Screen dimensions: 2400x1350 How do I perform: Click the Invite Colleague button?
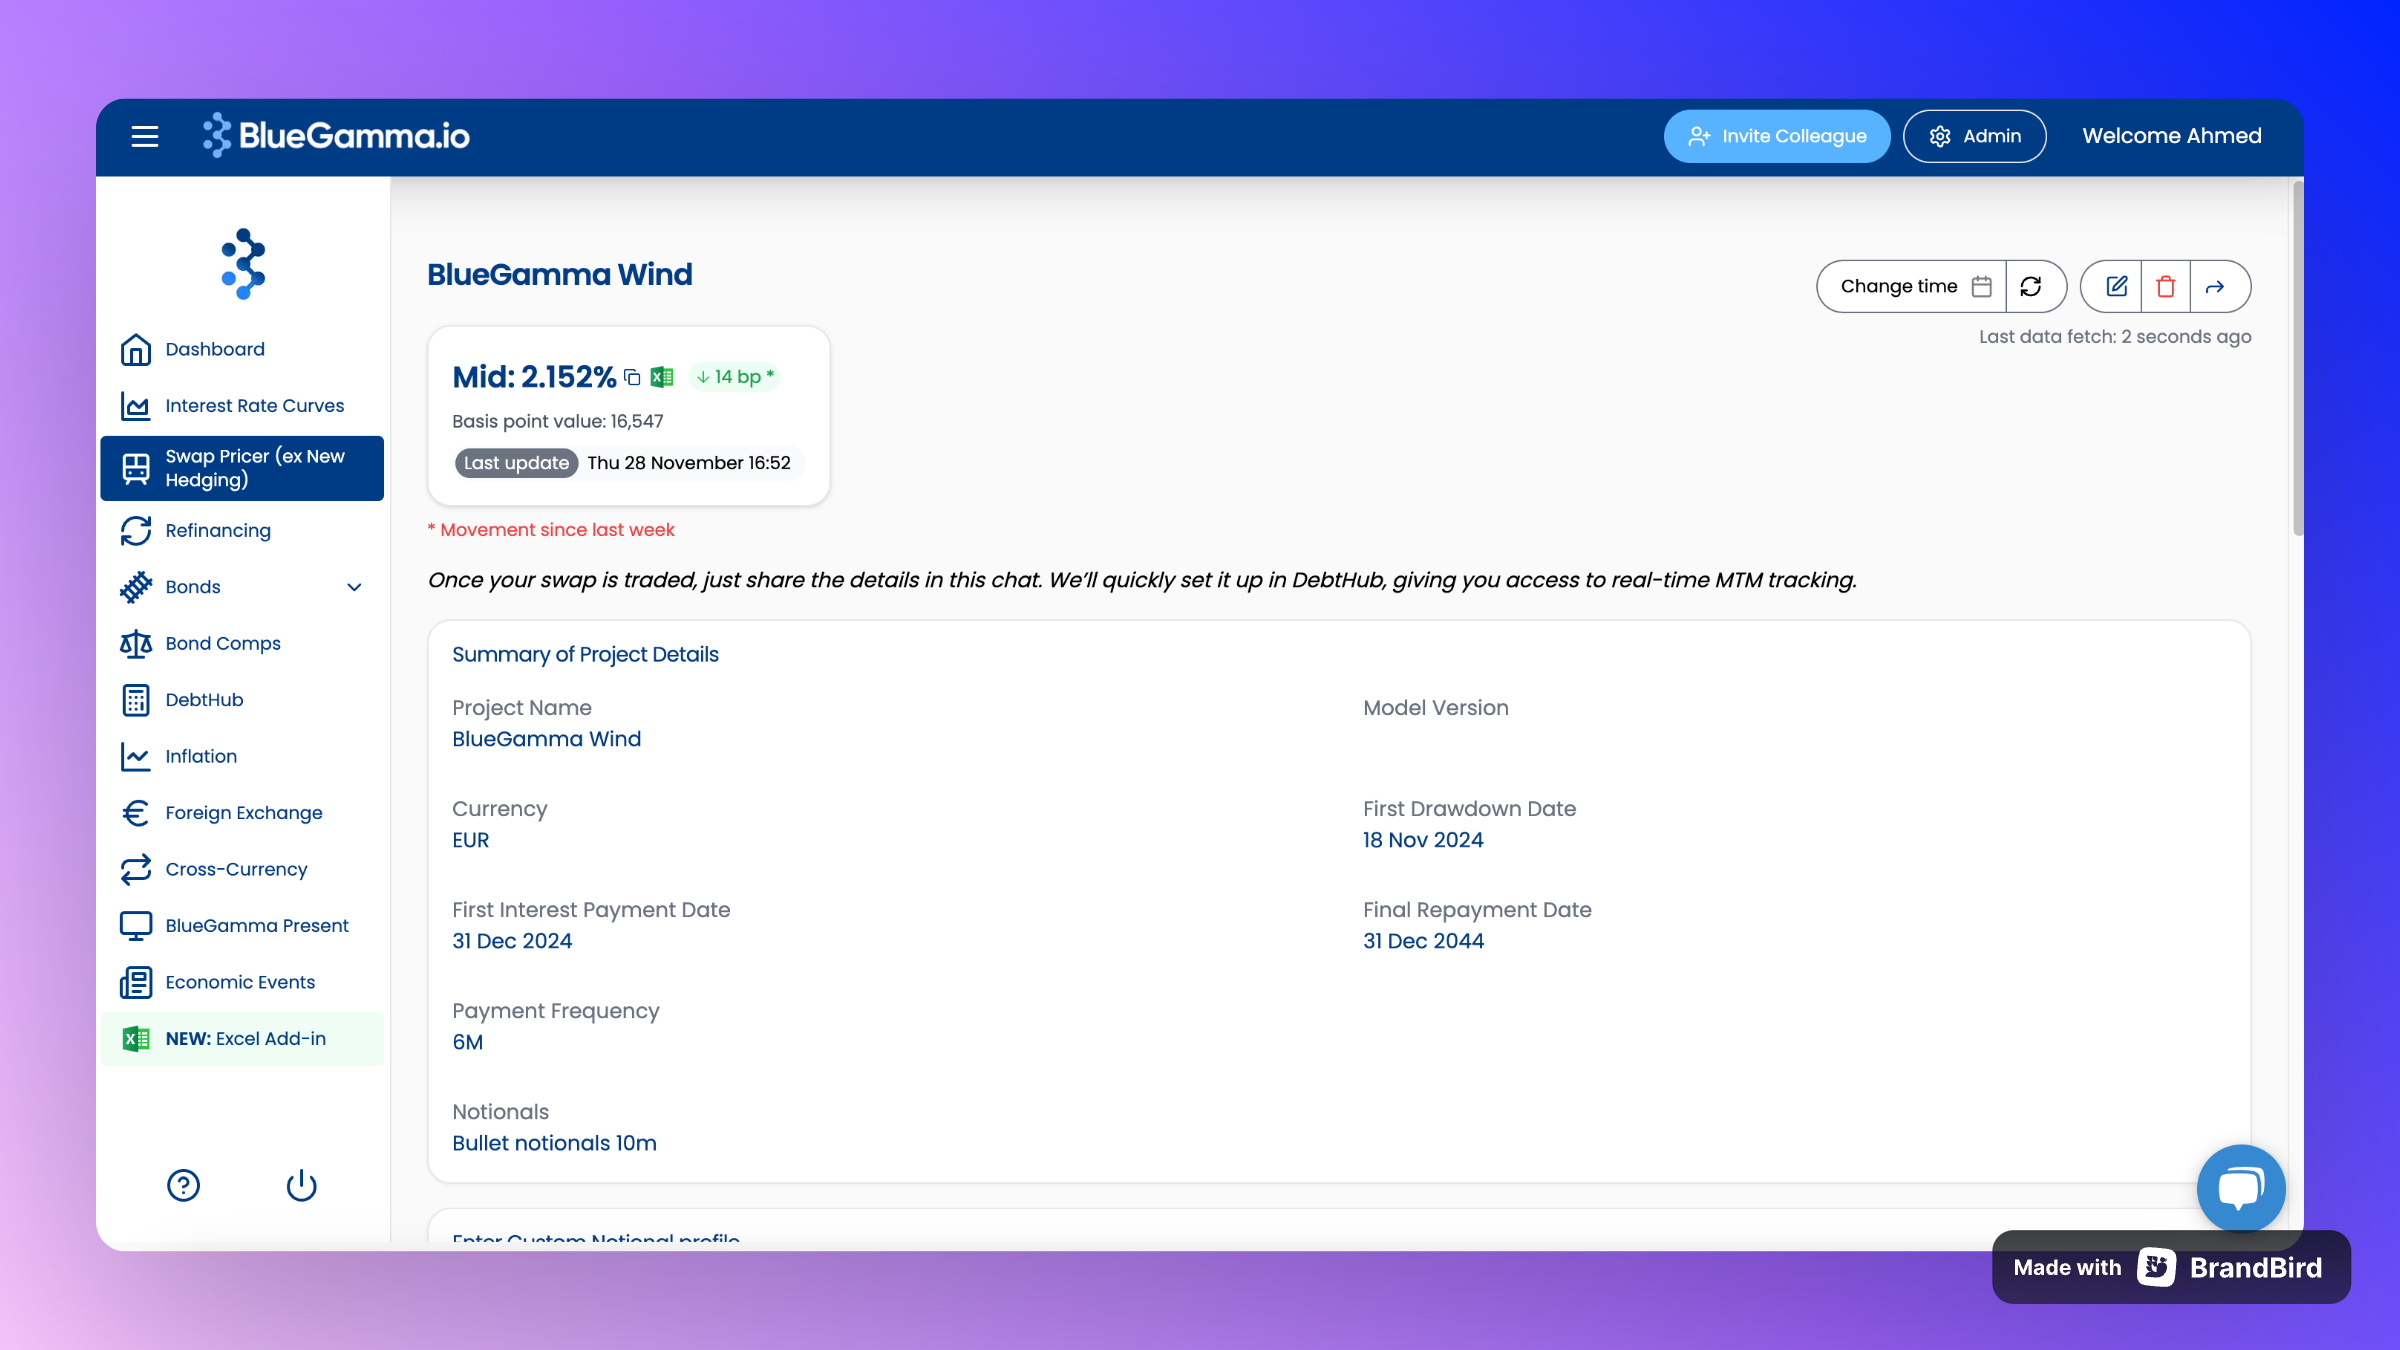pos(1777,136)
